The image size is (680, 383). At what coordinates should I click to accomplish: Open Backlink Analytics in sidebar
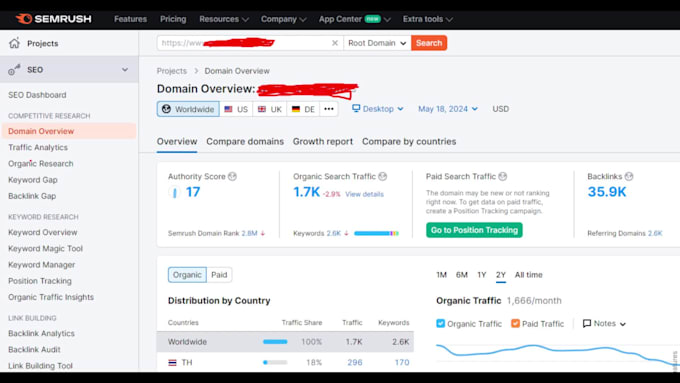pyautogui.click(x=41, y=333)
